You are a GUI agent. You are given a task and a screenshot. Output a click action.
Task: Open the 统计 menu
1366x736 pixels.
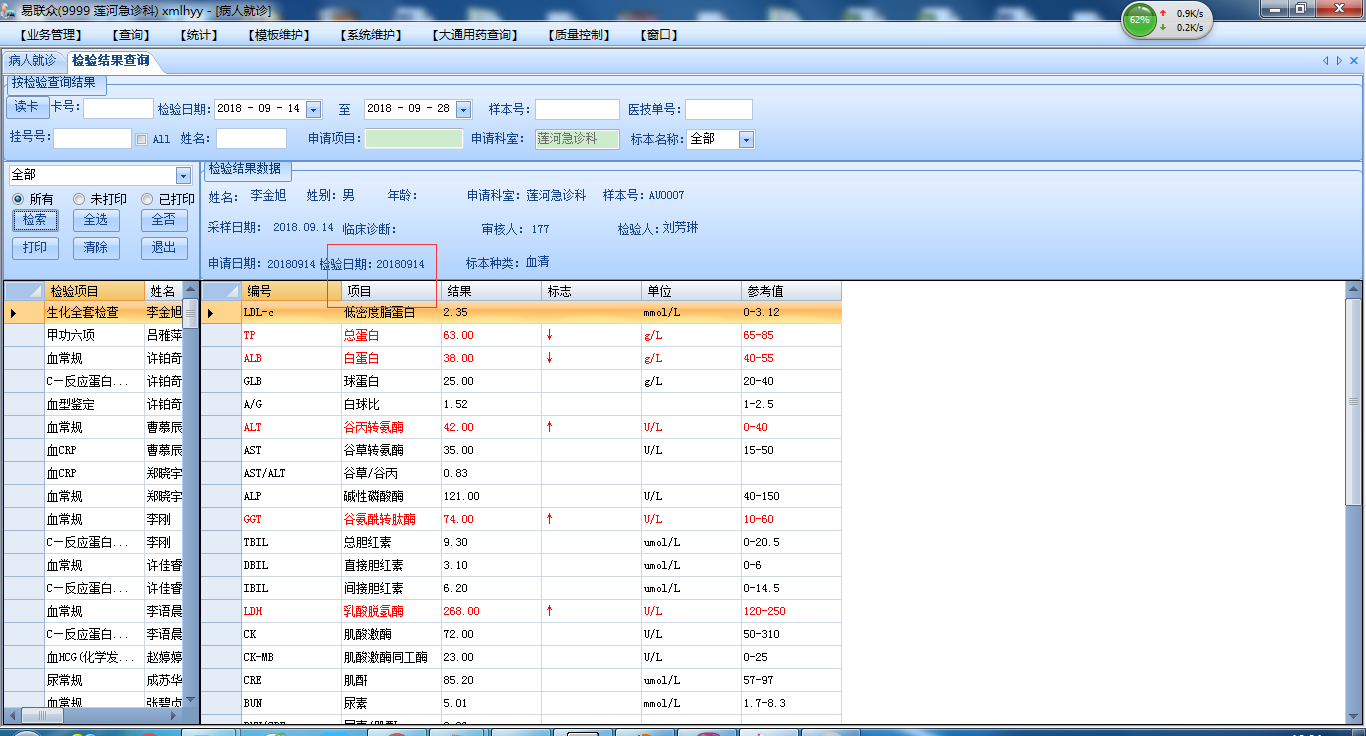(200, 35)
